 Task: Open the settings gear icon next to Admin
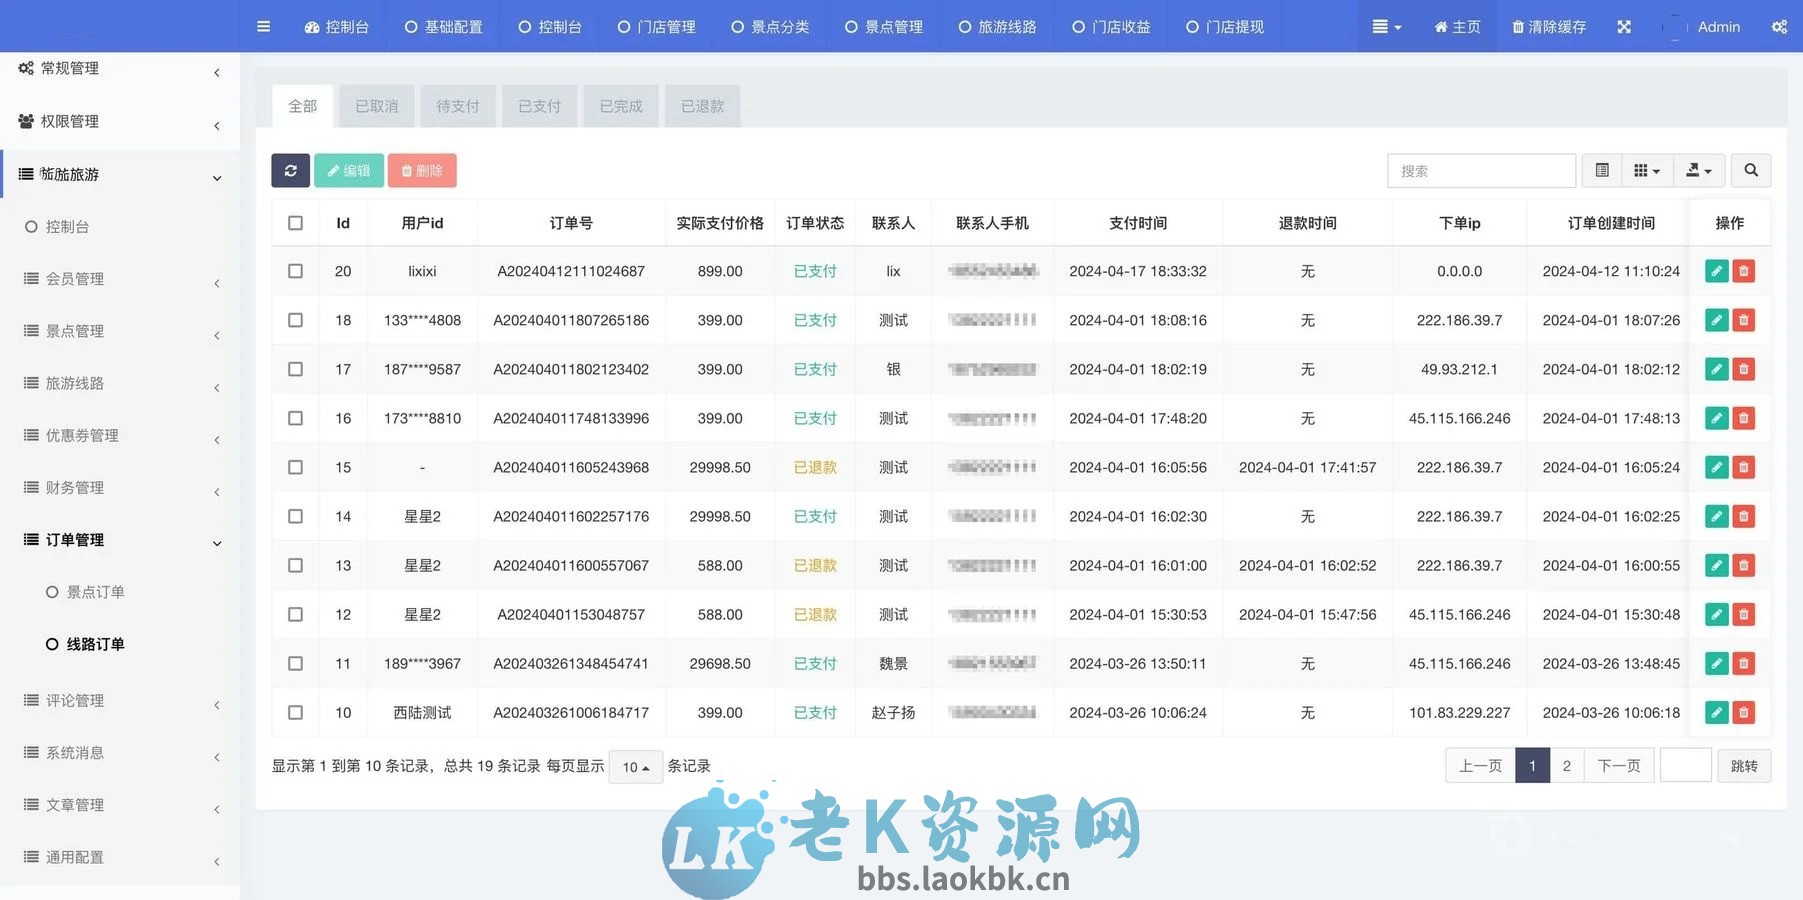[x=1780, y=27]
